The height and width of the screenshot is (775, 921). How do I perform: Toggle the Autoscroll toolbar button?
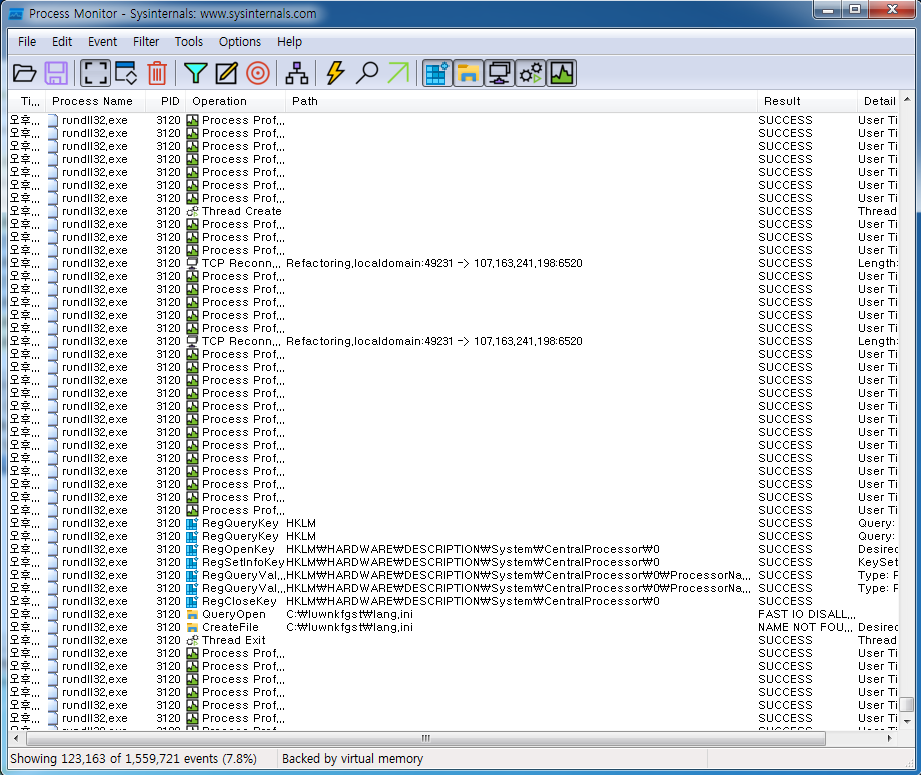(126, 73)
